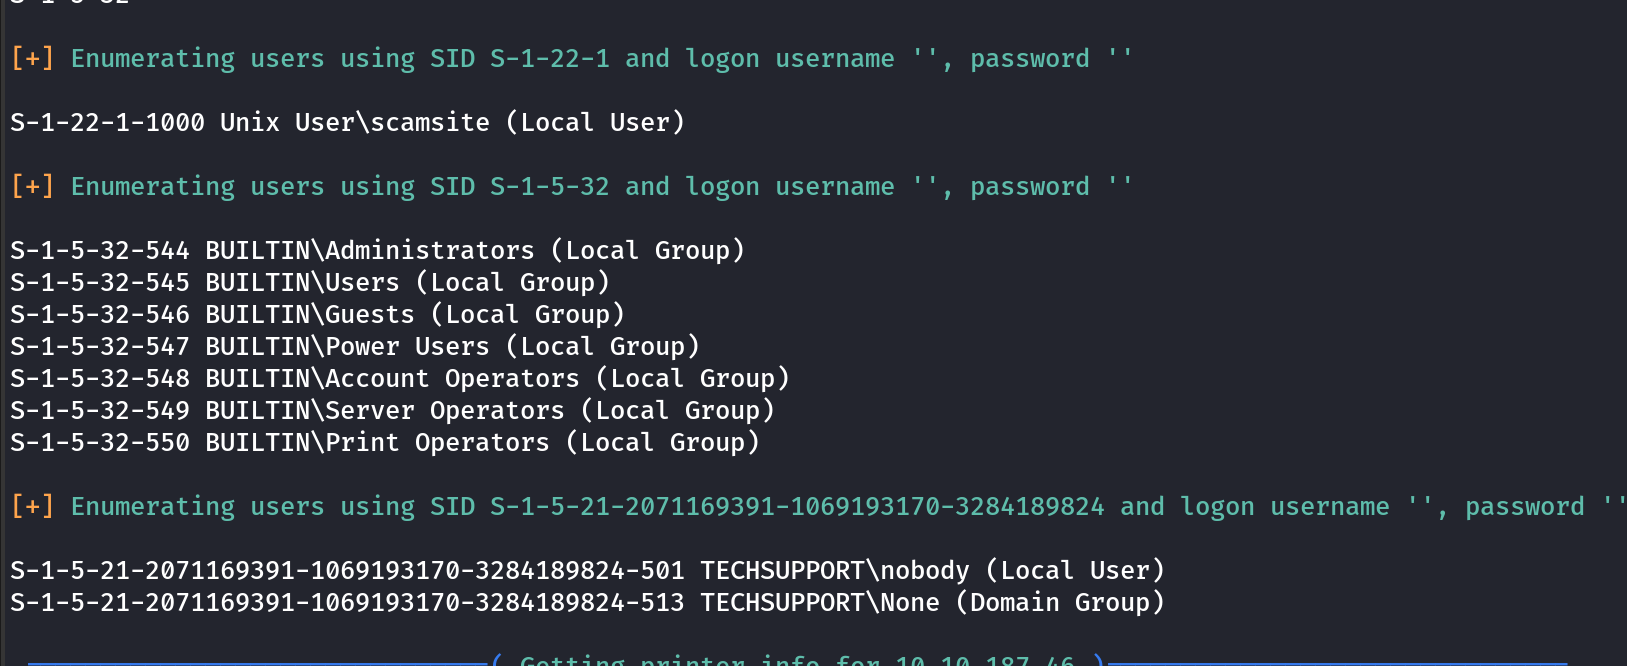Click the BUILTIN\Account Operators entry
1627x666 pixels.
click(392, 378)
